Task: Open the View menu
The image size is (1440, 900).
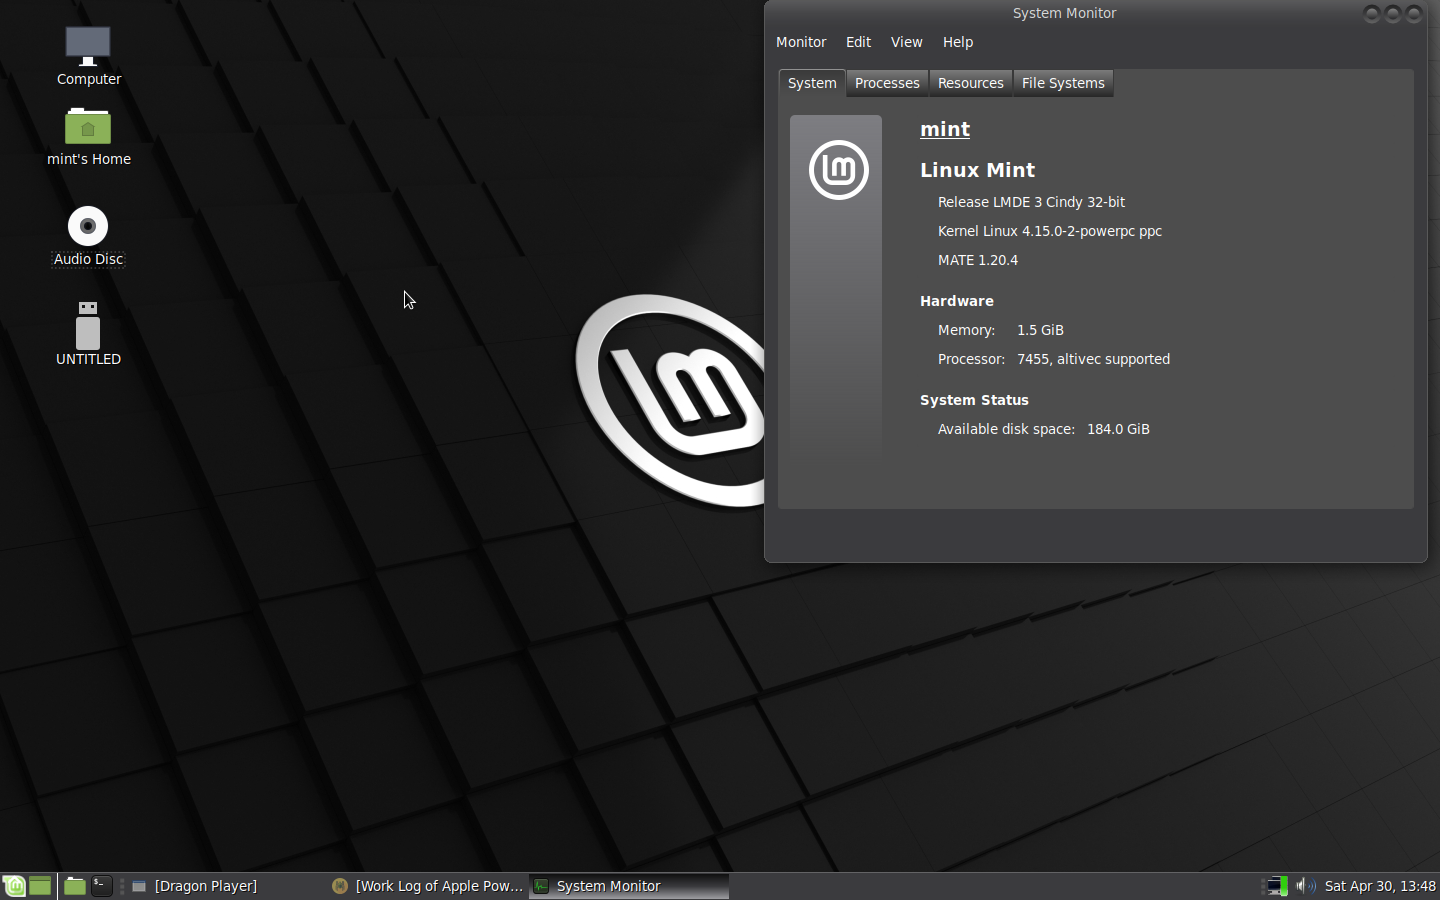Action: [x=906, y=42]
